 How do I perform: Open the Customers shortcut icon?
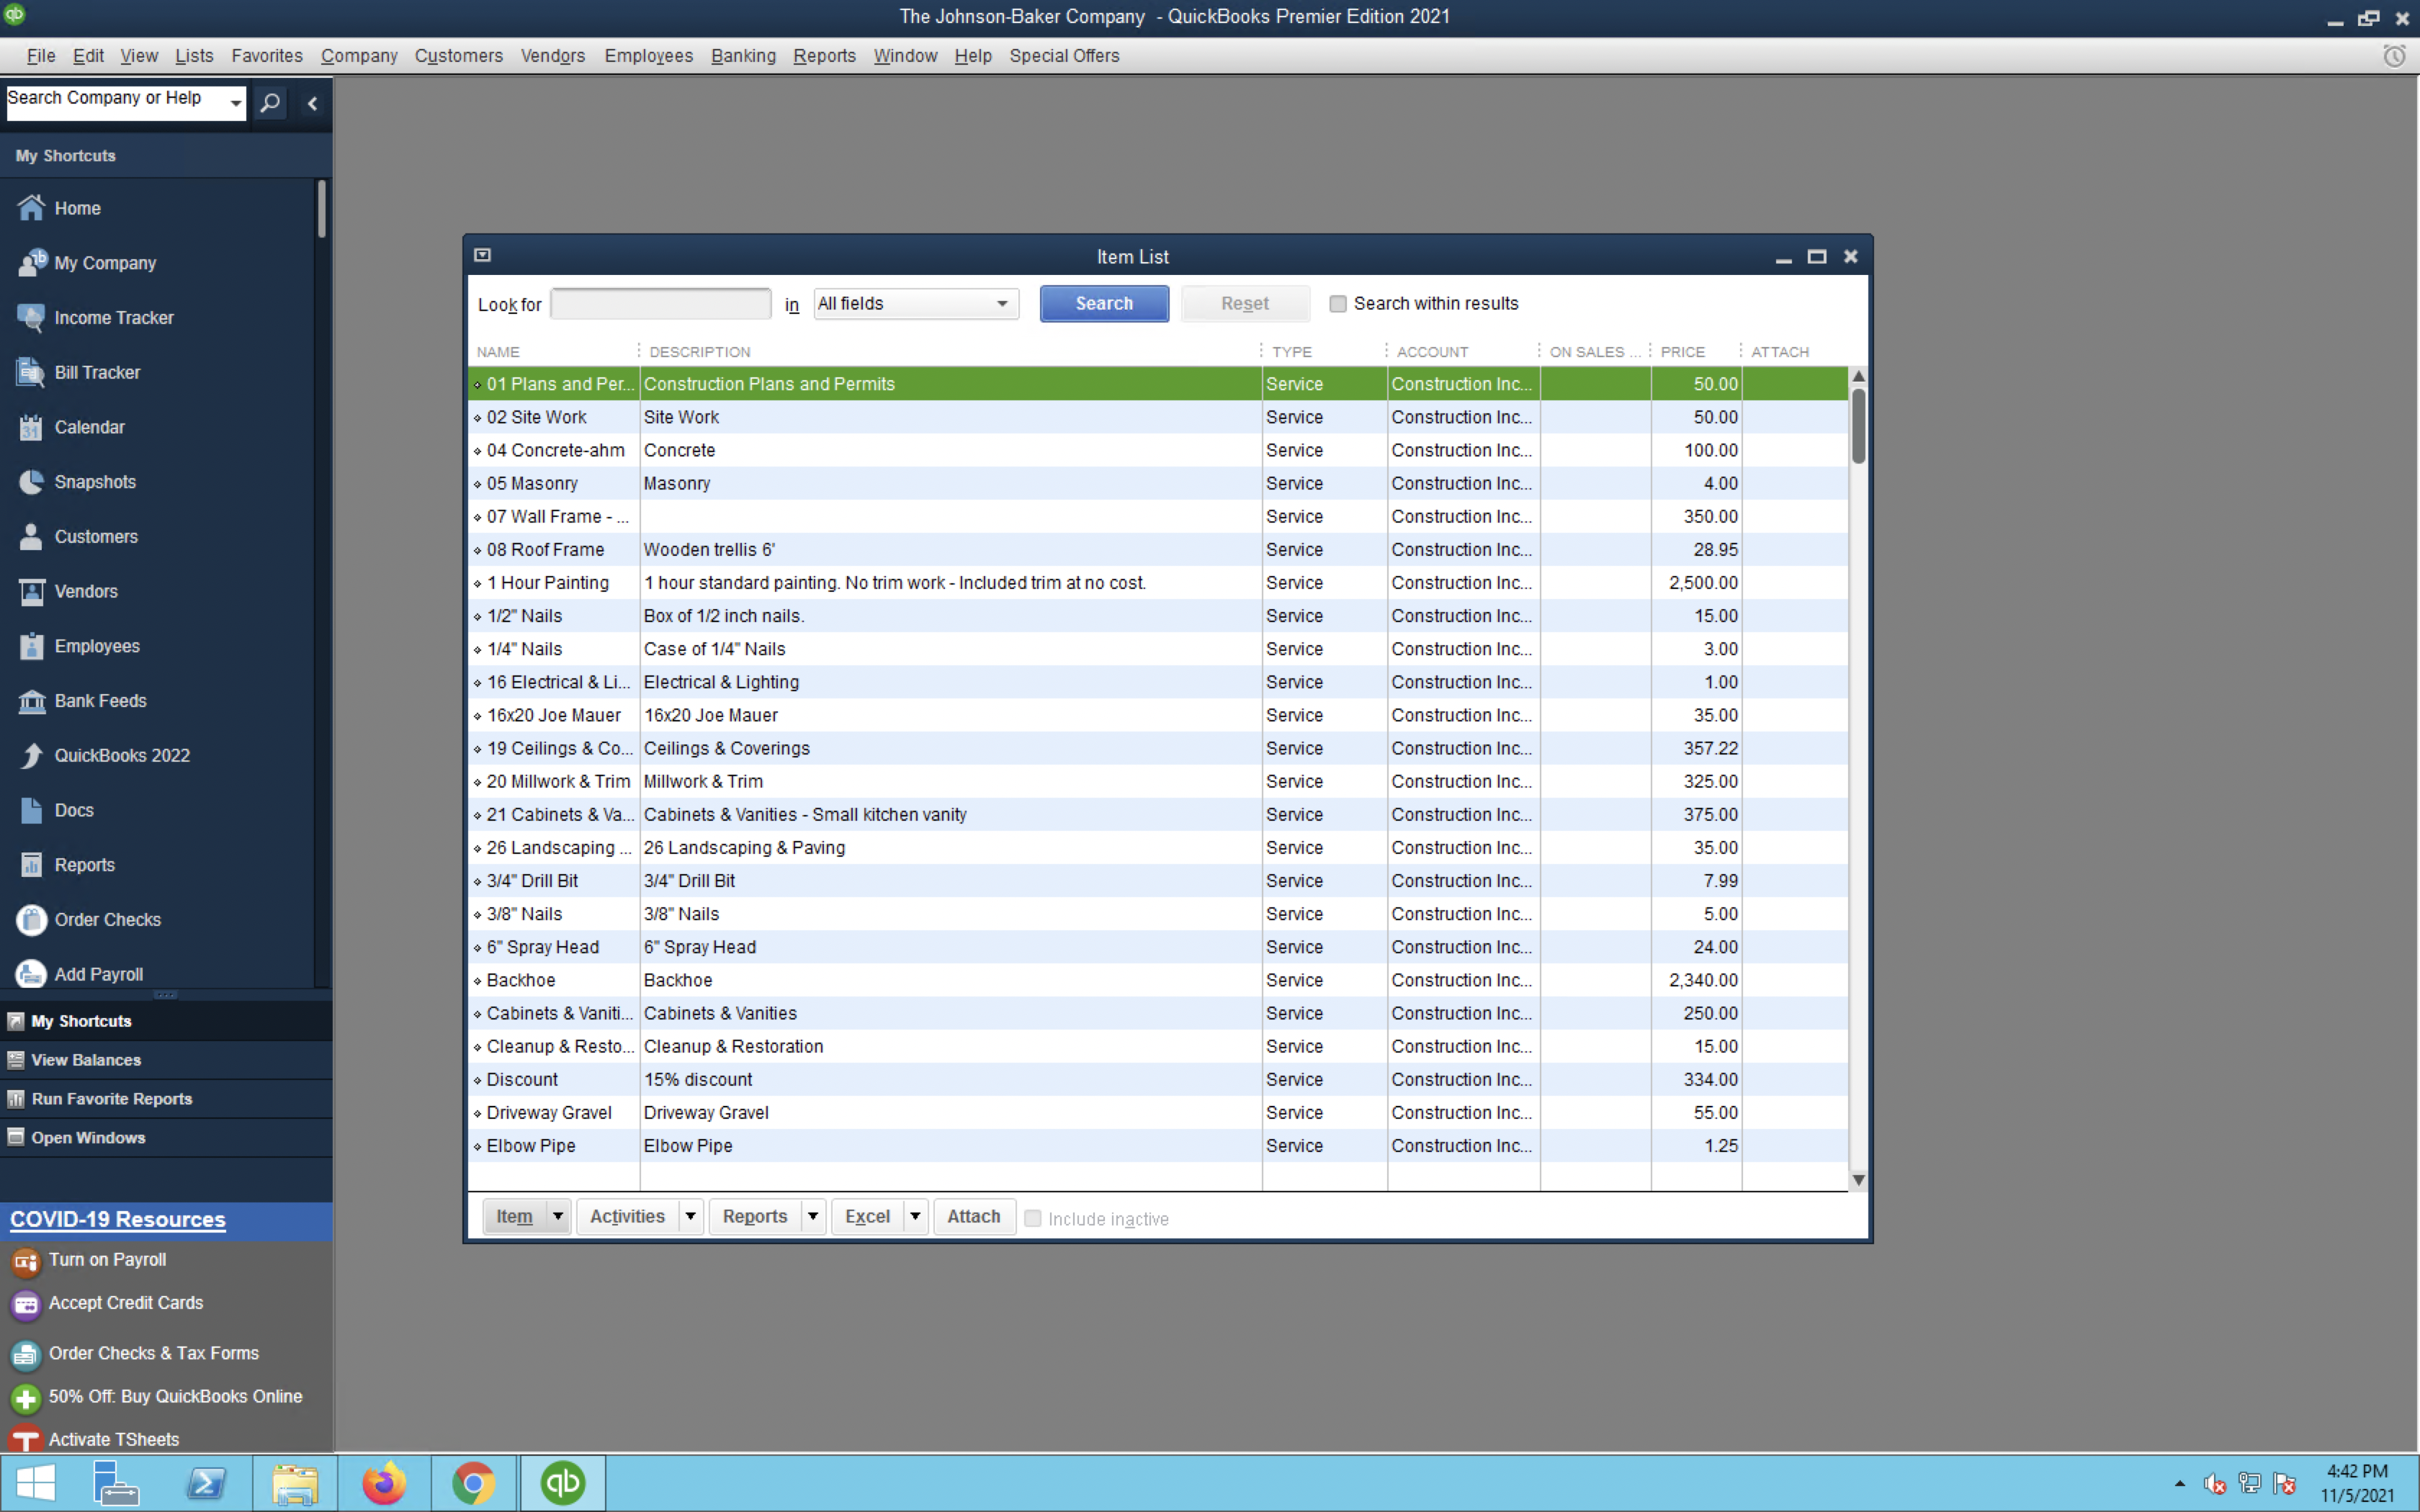tap(31, 537)
